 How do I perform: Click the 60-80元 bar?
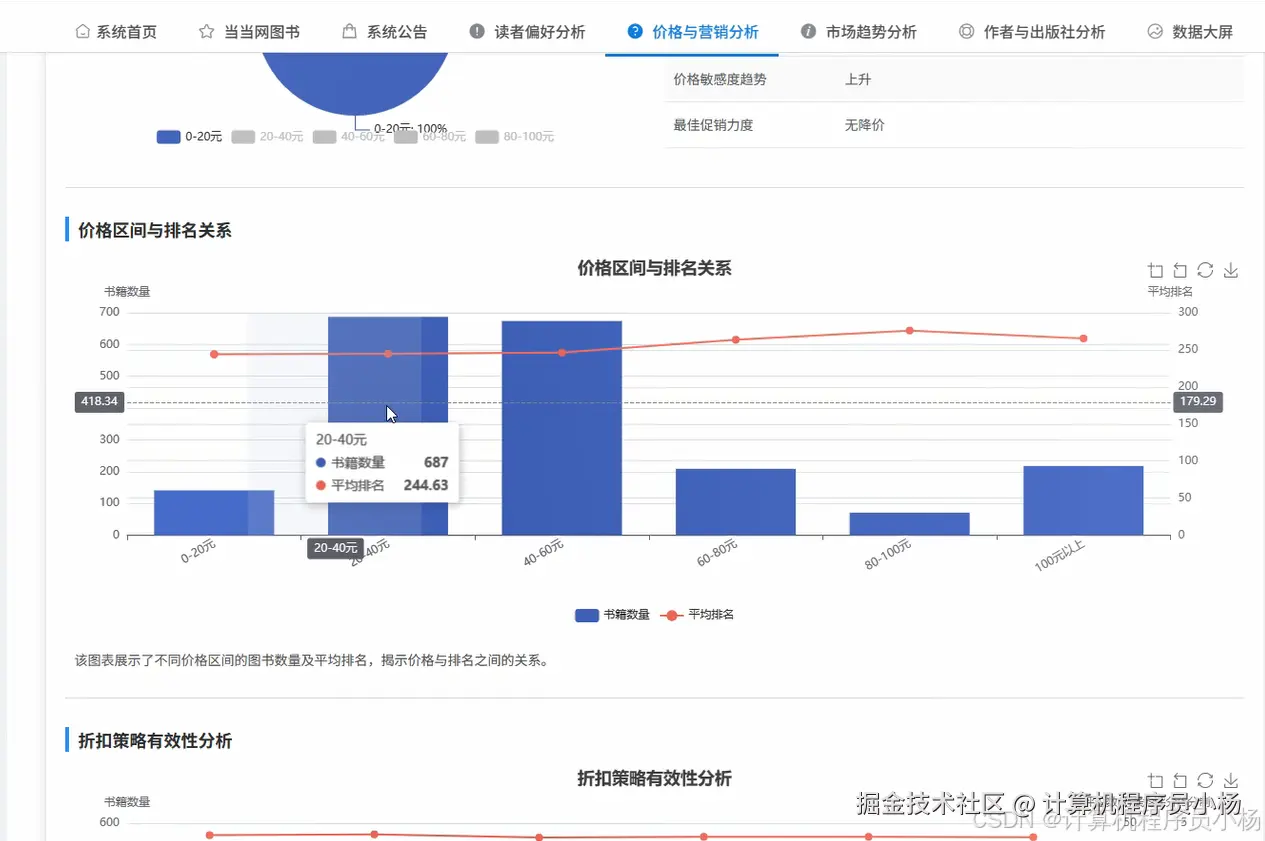click(x=735, y=502)
